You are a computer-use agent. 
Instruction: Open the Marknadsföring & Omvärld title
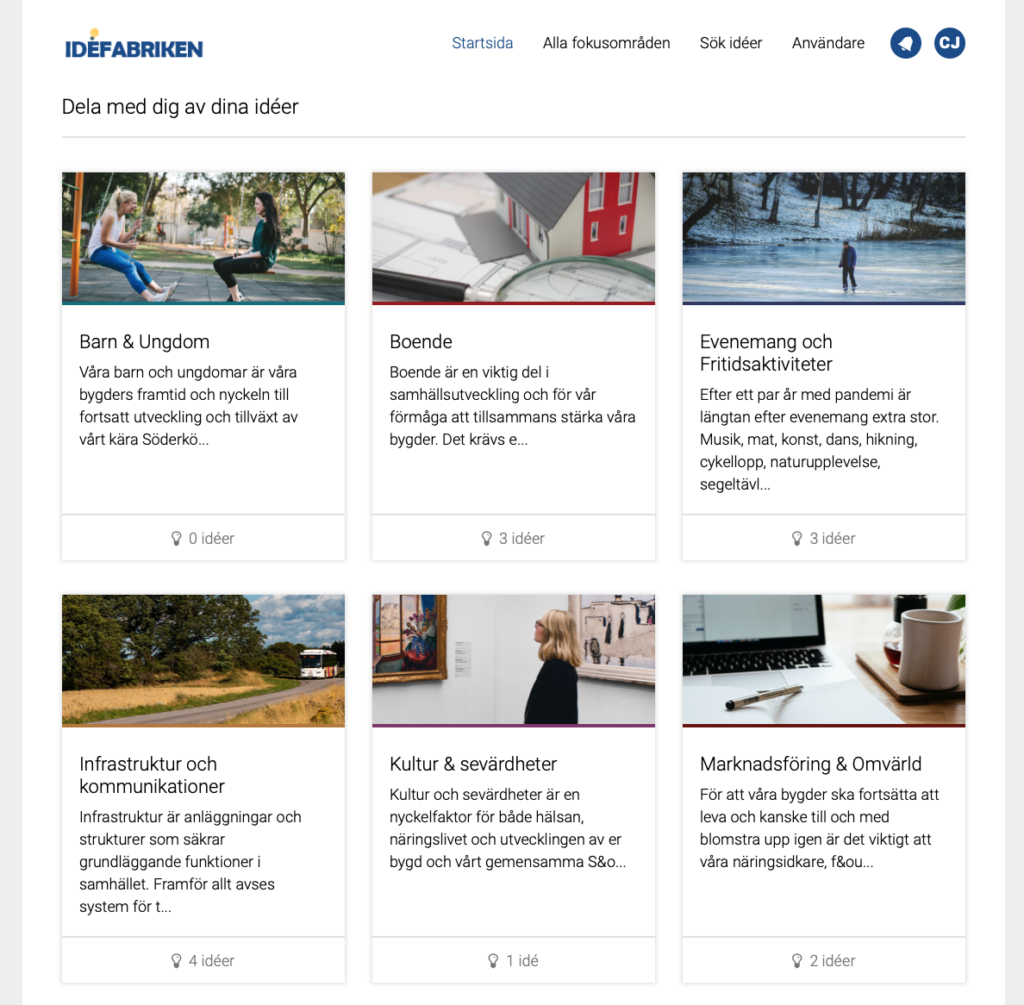tap(810, 764)
